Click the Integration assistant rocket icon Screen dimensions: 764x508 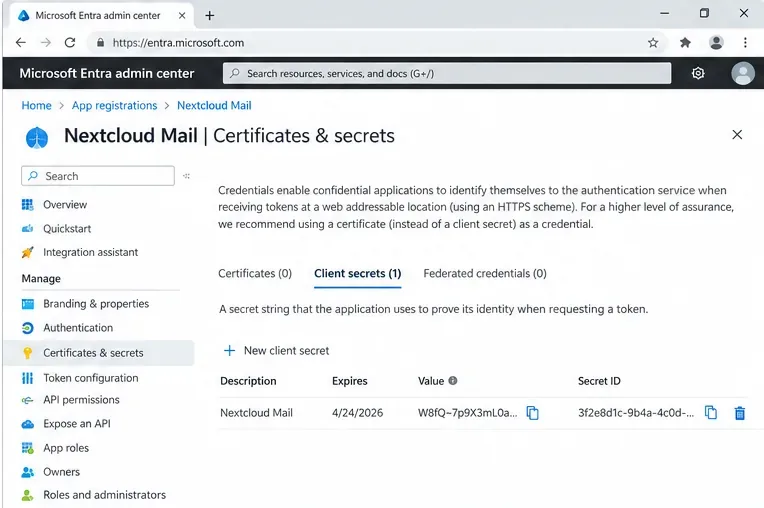coord(28,252)
